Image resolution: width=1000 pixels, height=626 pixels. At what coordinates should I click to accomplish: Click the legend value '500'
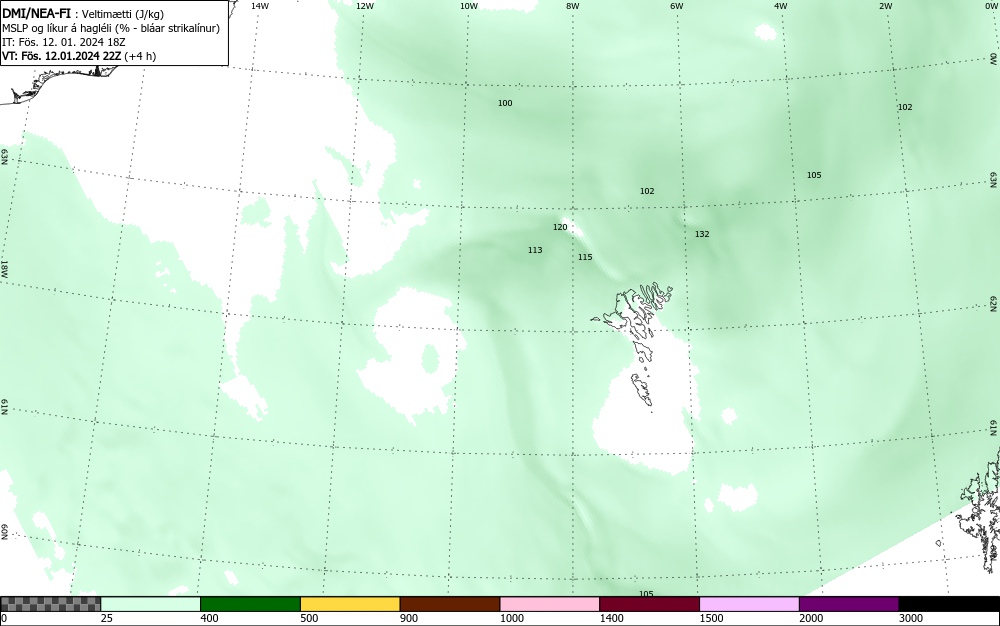tap(309, 618)
